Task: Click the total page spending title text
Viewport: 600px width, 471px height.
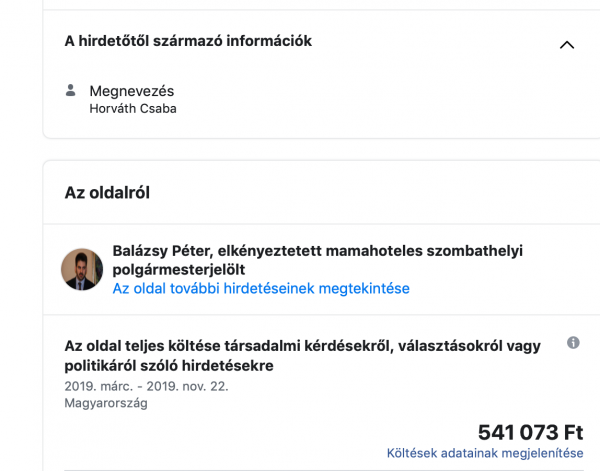Action: [x=302, y=355]
